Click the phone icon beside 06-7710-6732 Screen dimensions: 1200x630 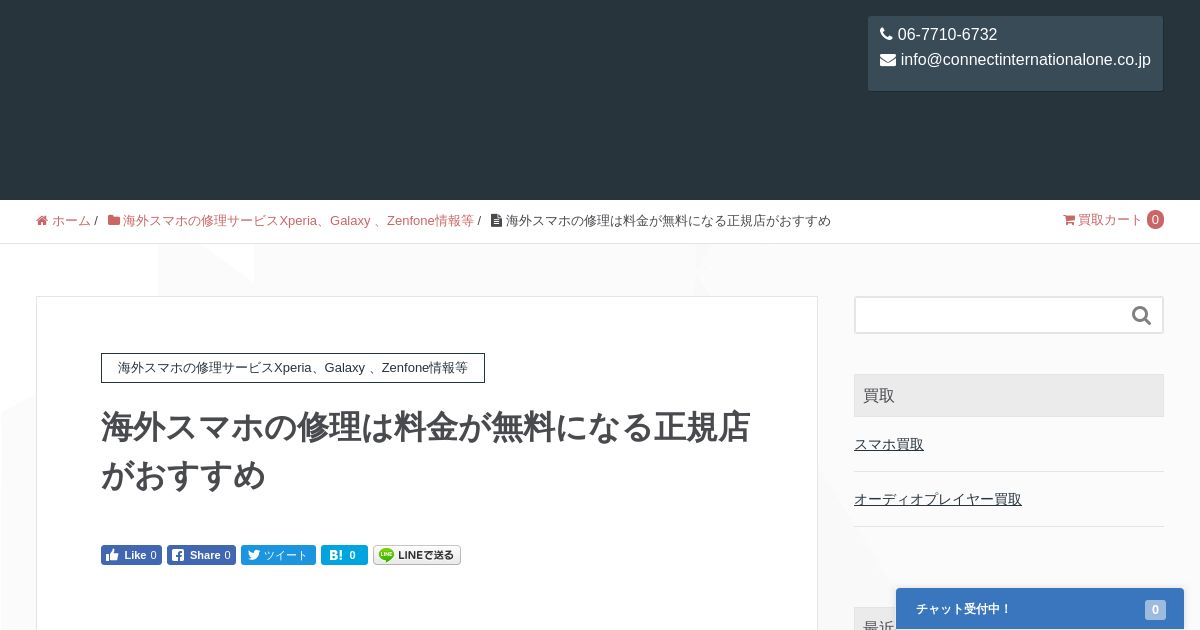click(x=886, y=34)
